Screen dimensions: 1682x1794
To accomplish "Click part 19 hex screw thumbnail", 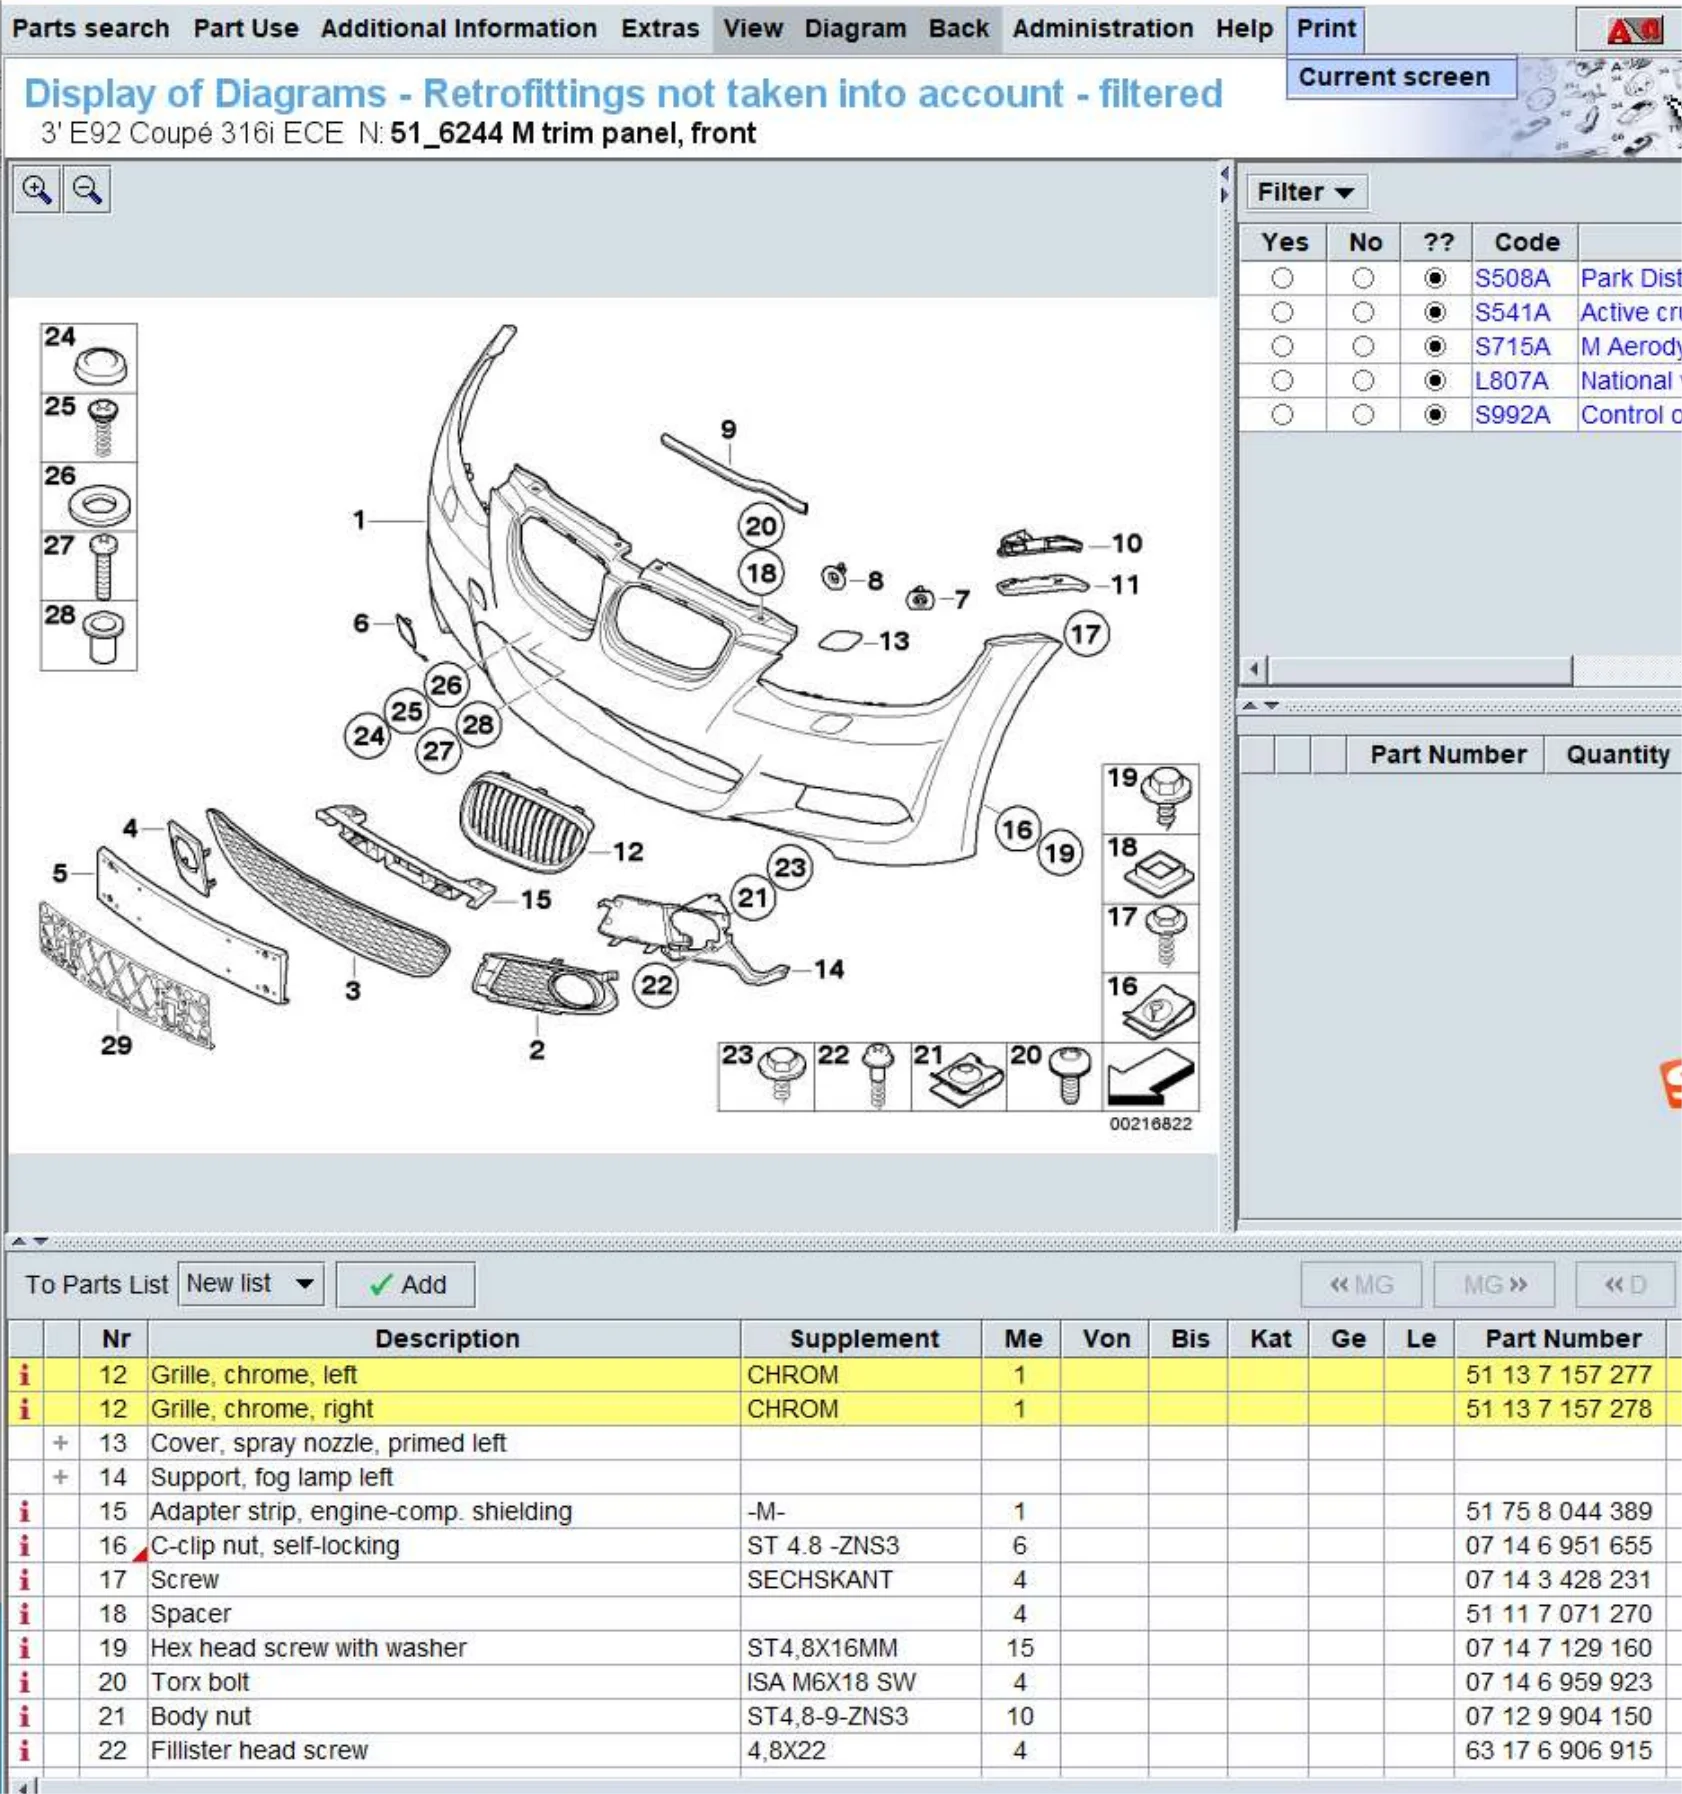I will tap(1151, 798).
